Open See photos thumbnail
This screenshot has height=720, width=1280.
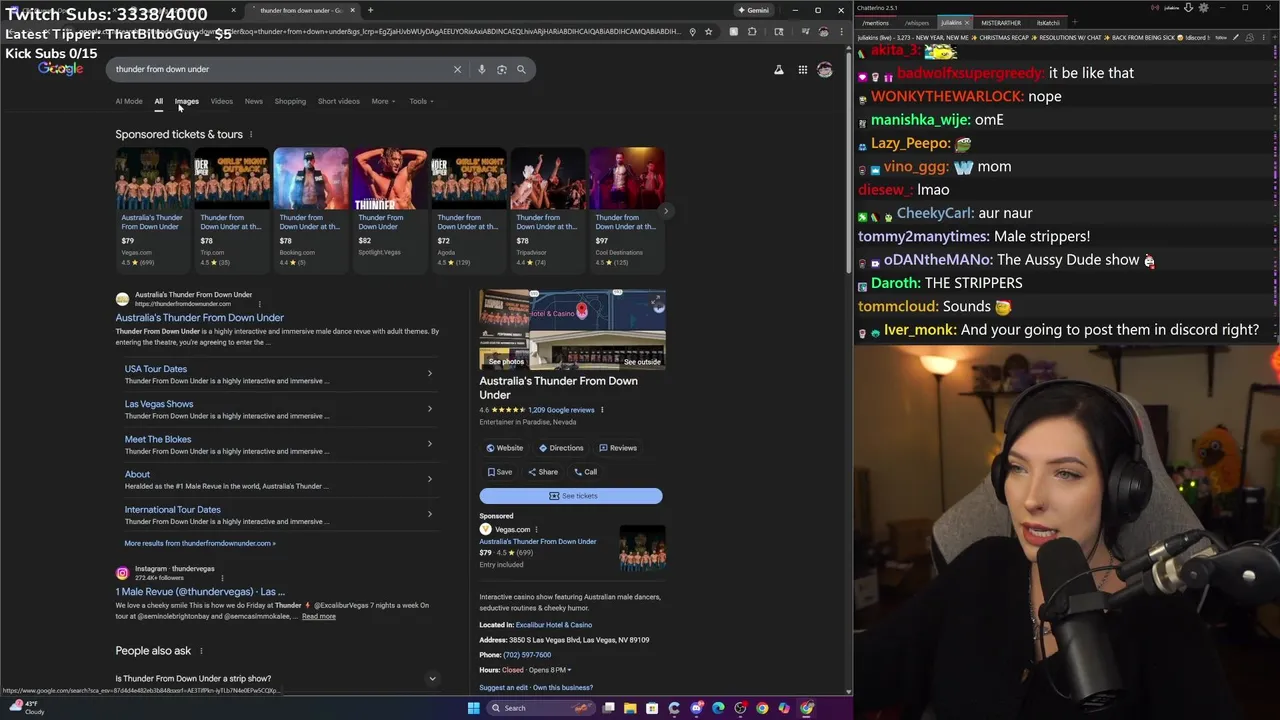(x=504, y=330)
